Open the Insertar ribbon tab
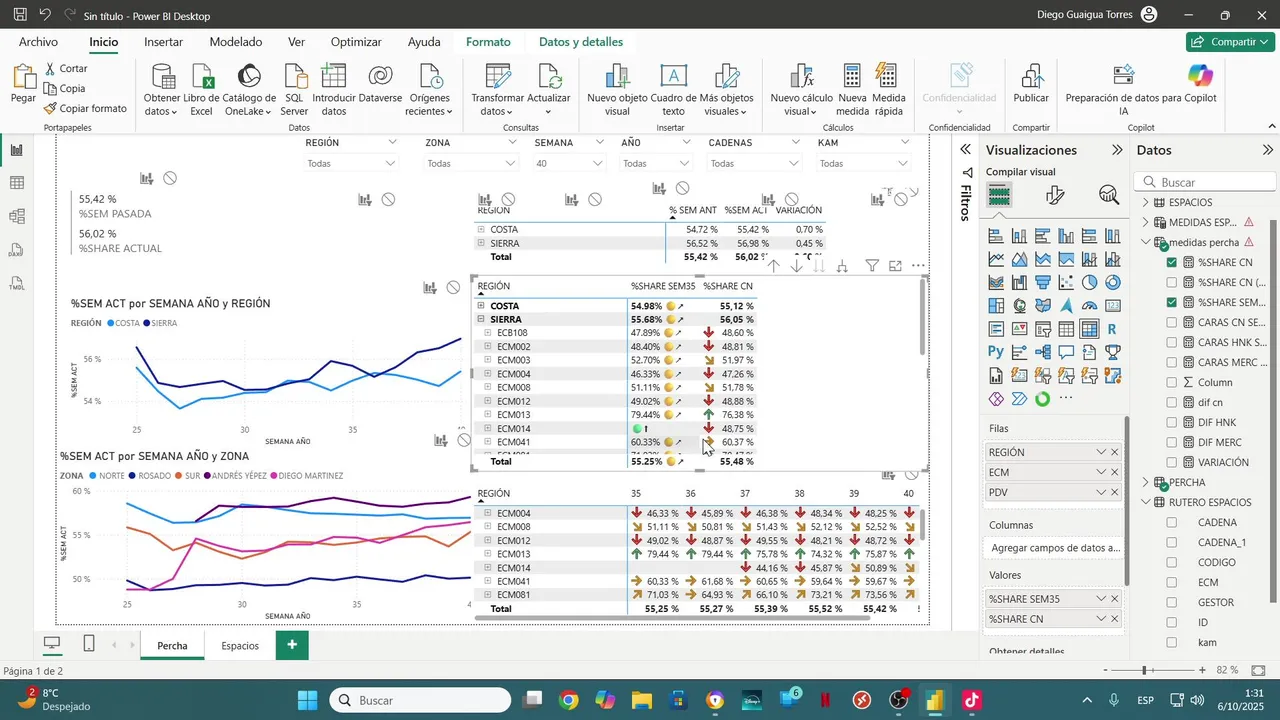1280x720 pixels. 163,42
